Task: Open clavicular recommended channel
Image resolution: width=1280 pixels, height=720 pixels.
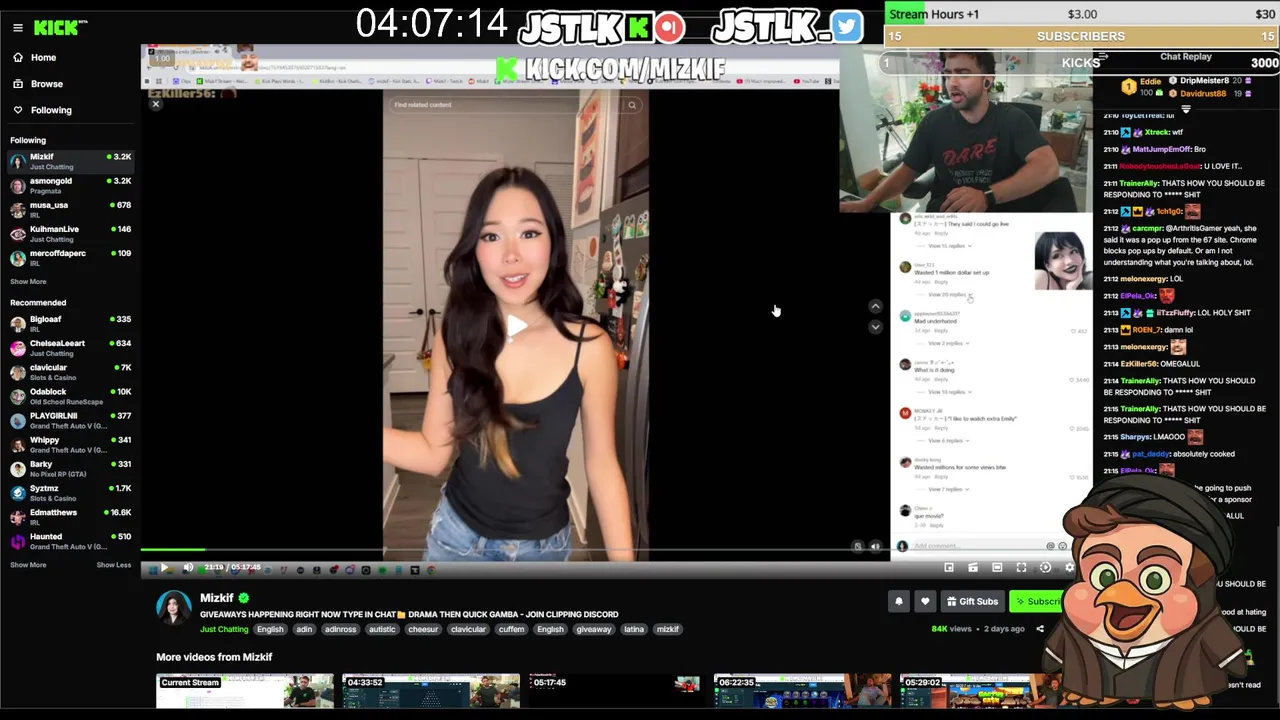Action: click(x=70, y=372)
